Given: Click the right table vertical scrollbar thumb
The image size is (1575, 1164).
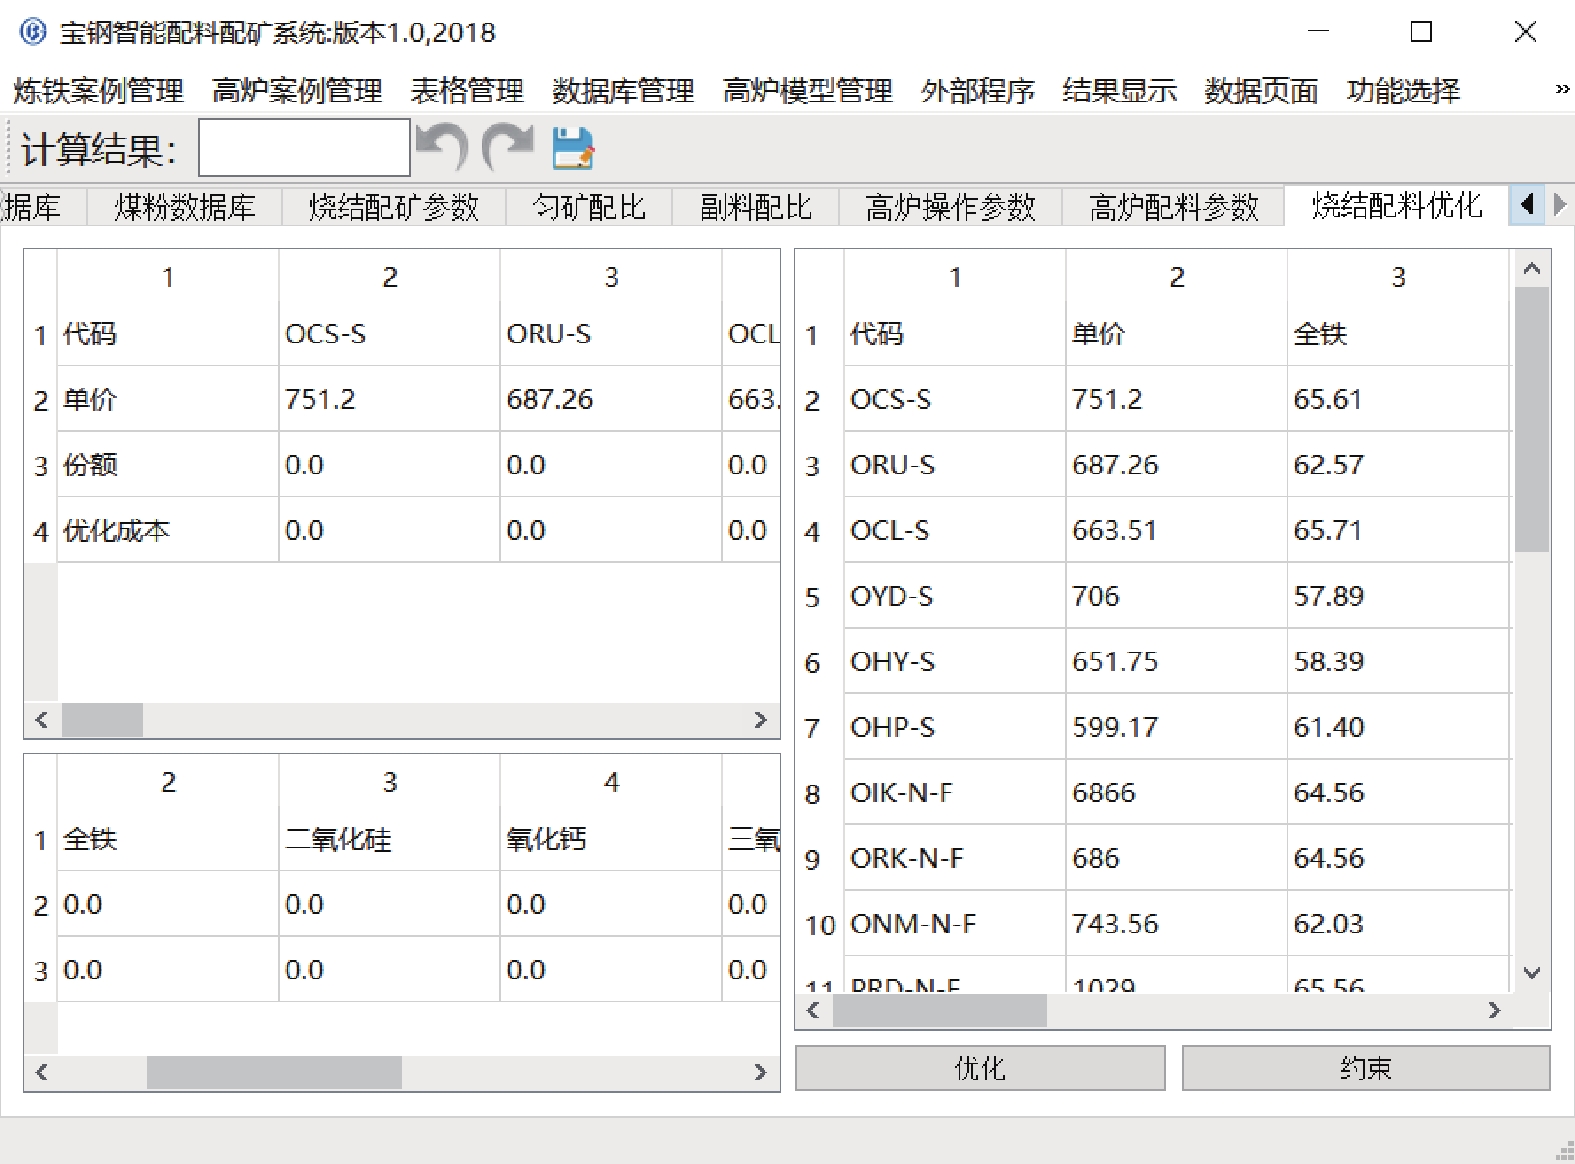Looking at the screenshot, I should click(1531, 420).
